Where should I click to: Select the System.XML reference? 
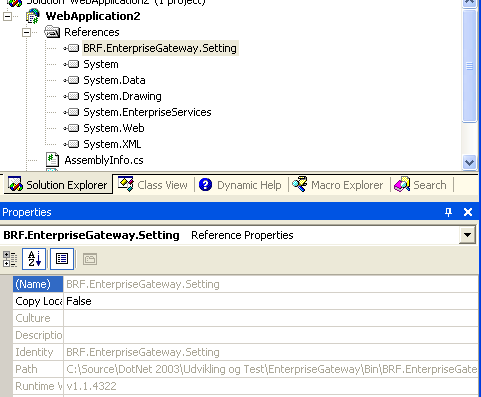pos(112,144)
